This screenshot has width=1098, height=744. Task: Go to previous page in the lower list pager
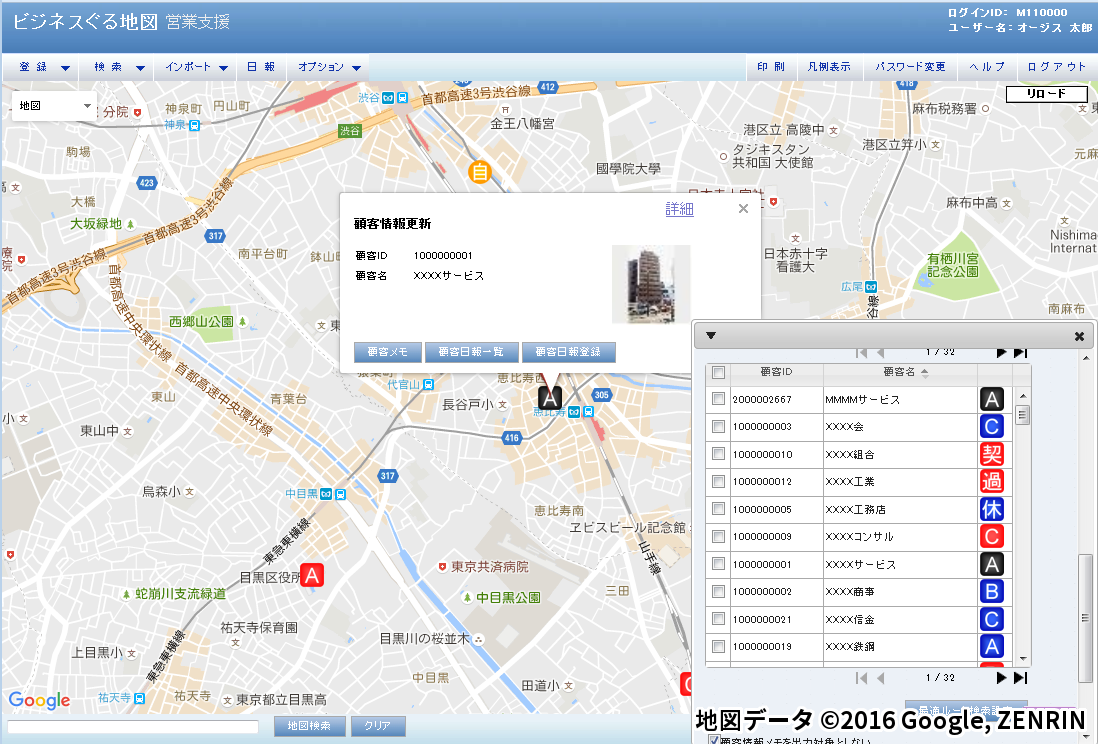coord(880,677)
